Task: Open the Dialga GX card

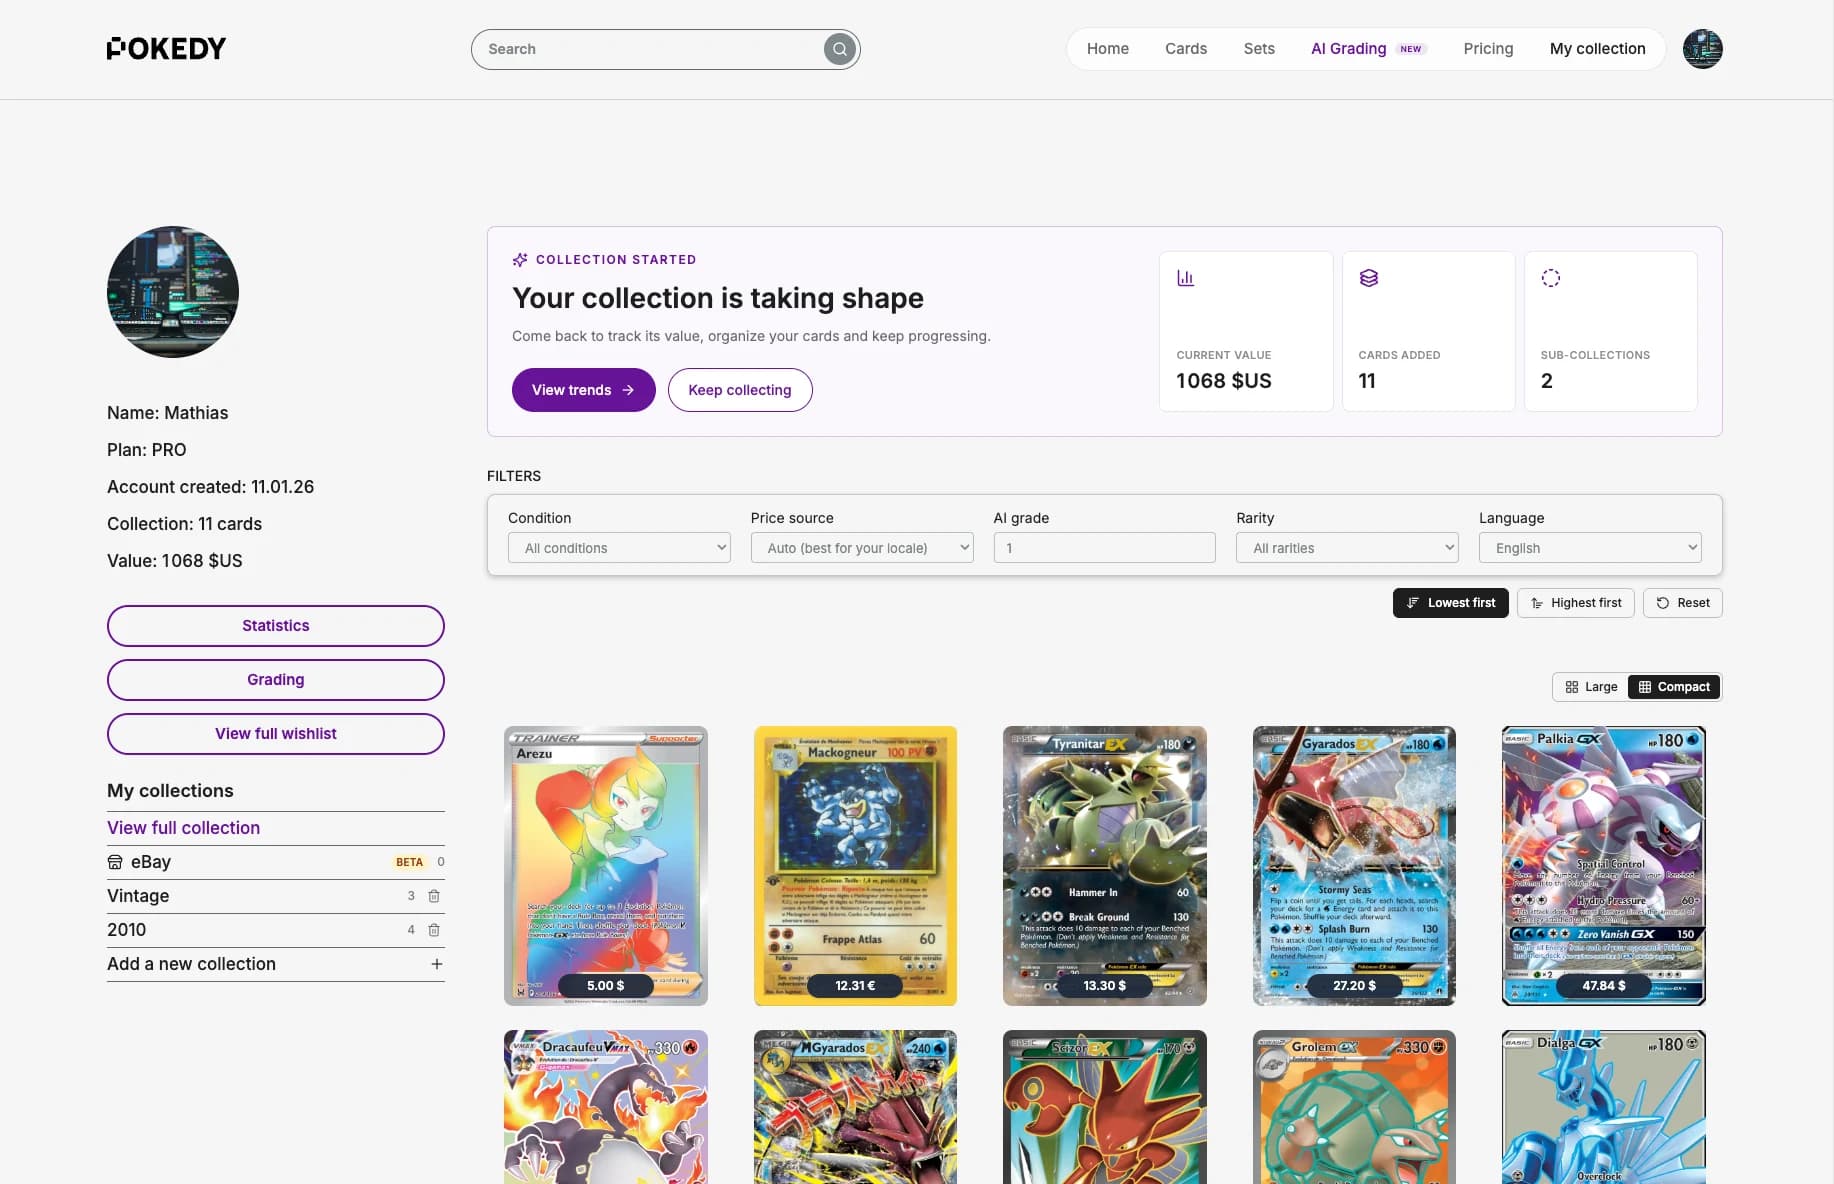Action: click(x=1604, y=1107)
